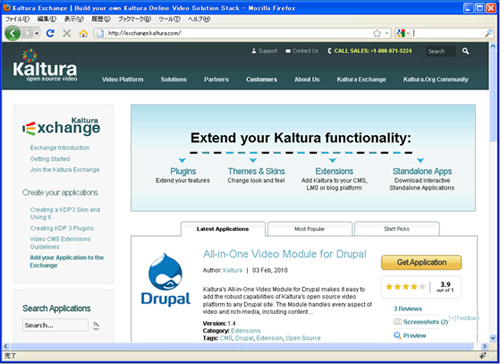Viewport: 500px width, 364px height.
Task: Switch to the Latest Applications tab
Action: (x=223, y=229)
